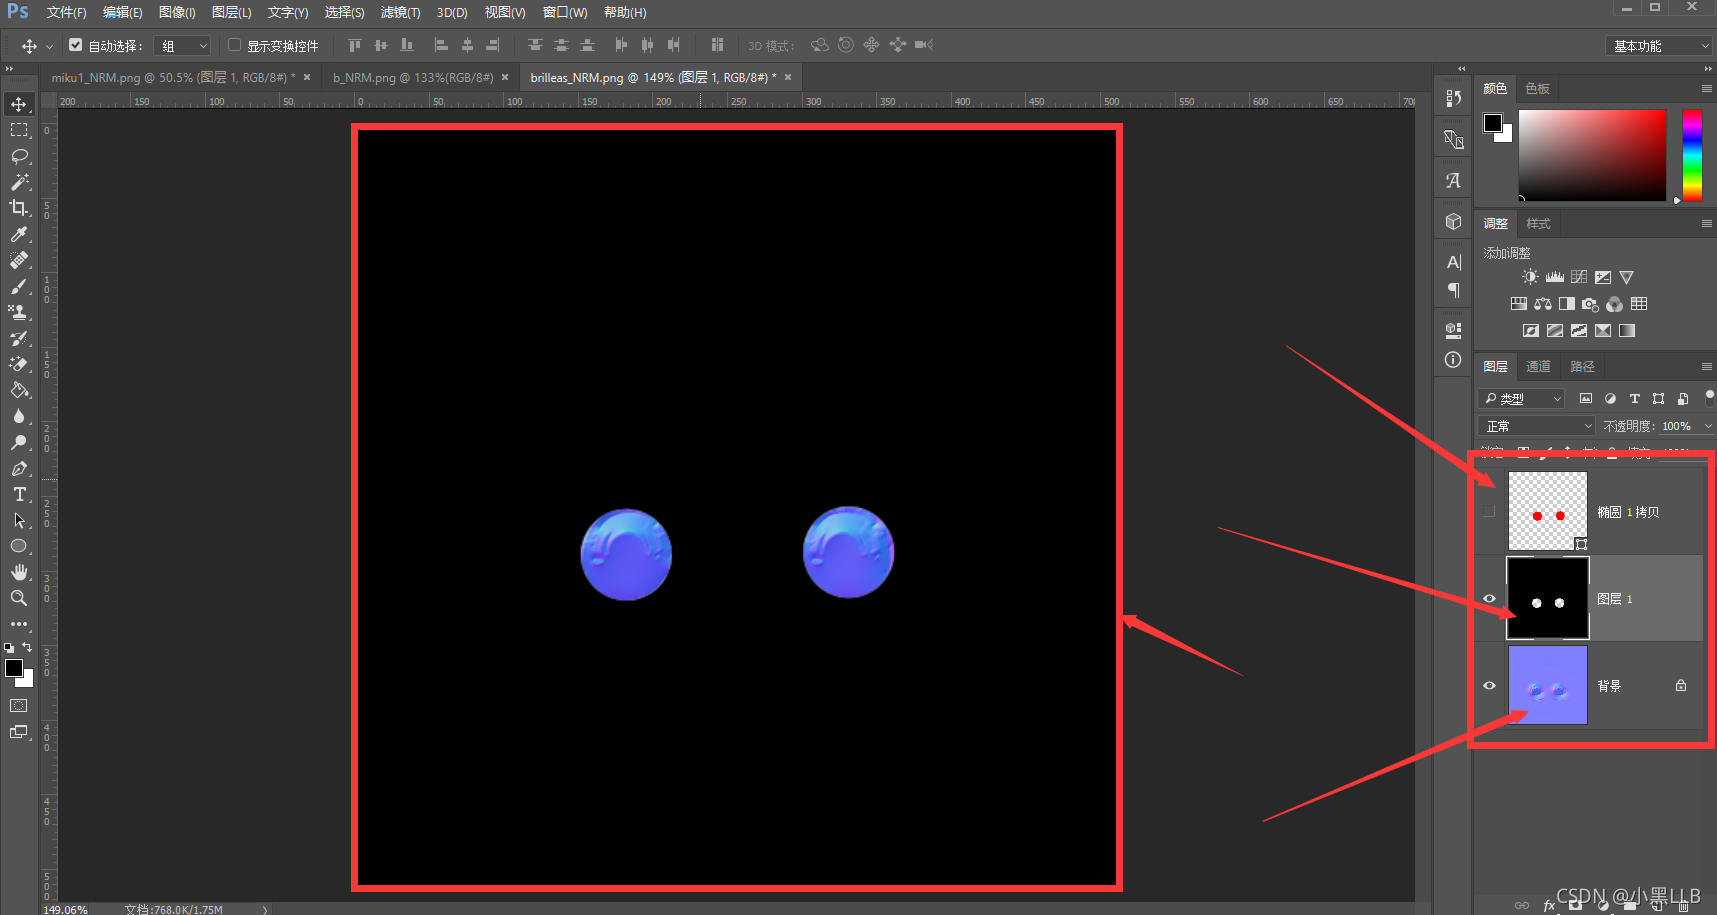Uncheck the Auto-Select checkbox
Image resolution: width=1717 pixels, height=915 pixels.
tap(75, 45)
